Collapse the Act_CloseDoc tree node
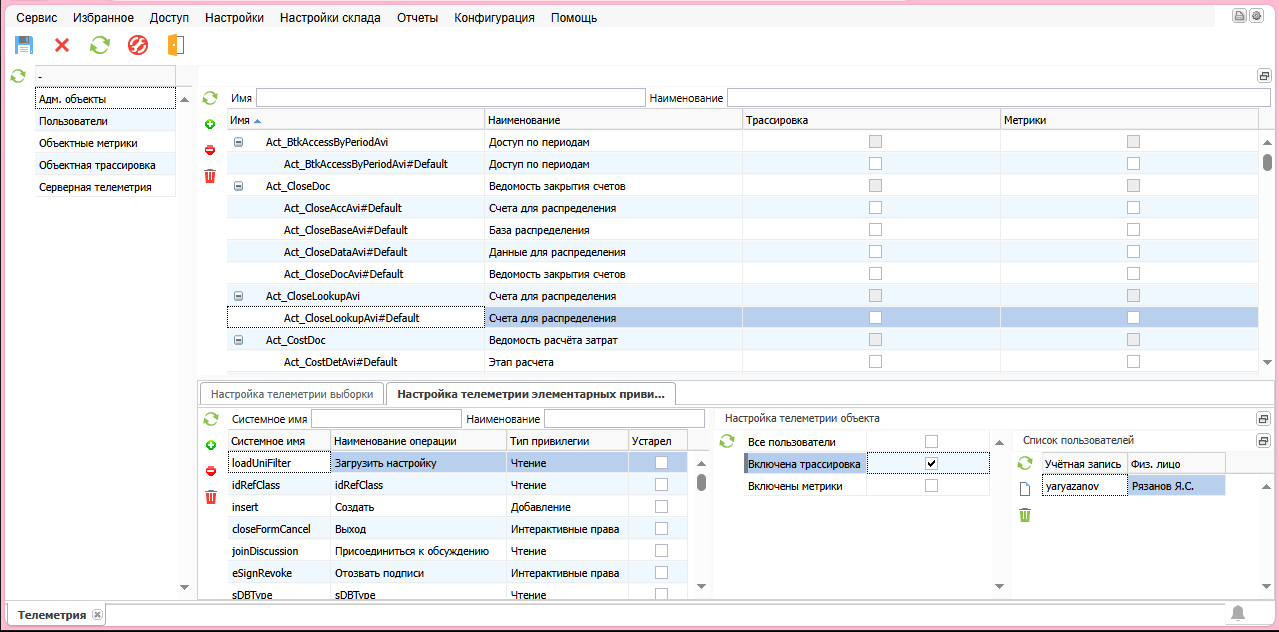Image resolution: width=1279 pixels, height=632 pixels. (x=239, y=186)
